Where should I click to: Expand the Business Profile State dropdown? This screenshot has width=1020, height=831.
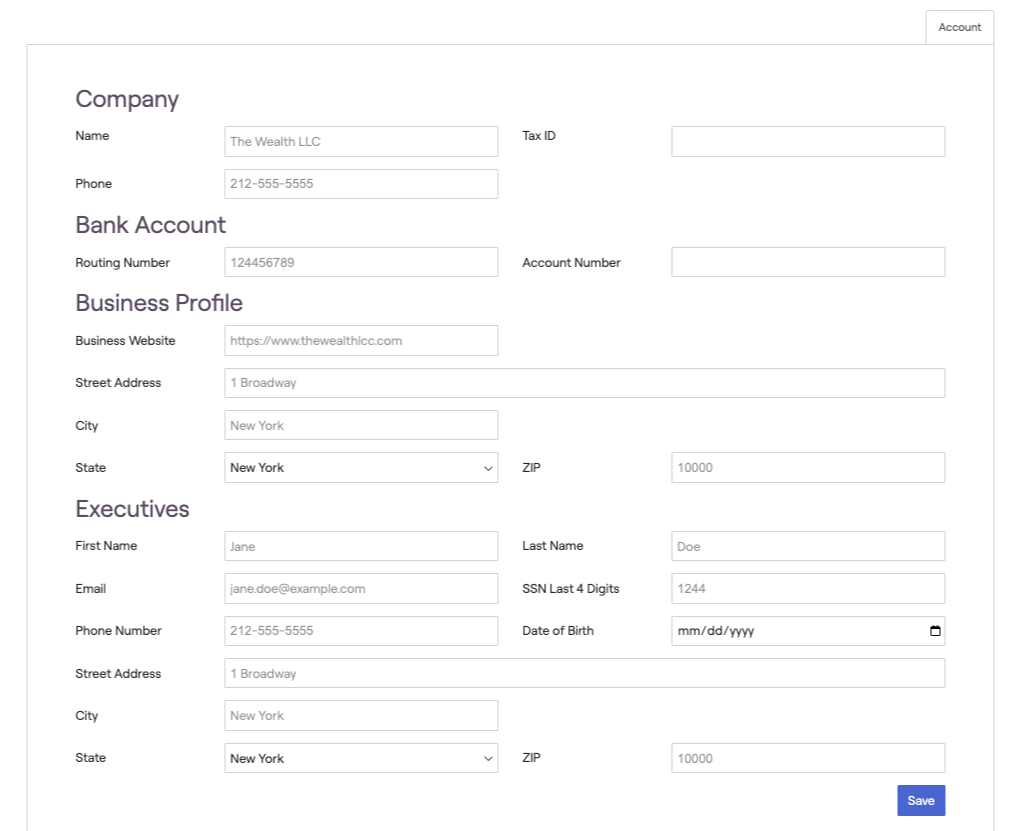[361, 468]
